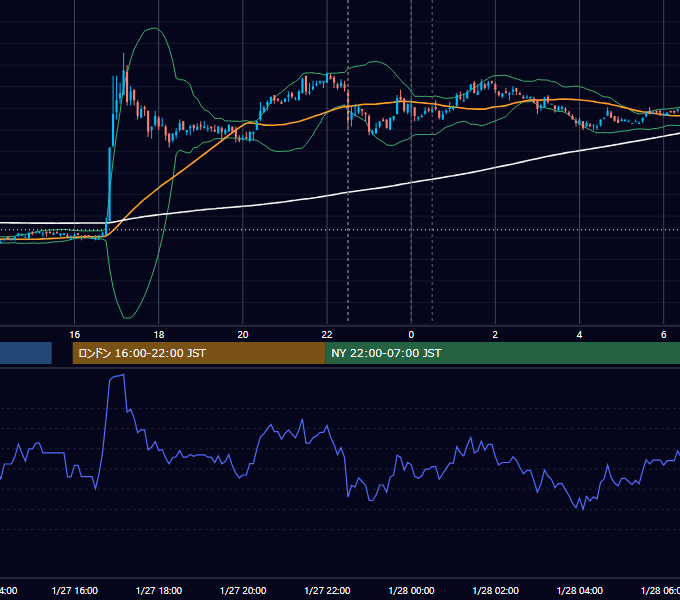Click hour label 20 on upper axis

[x=243, y=334]
